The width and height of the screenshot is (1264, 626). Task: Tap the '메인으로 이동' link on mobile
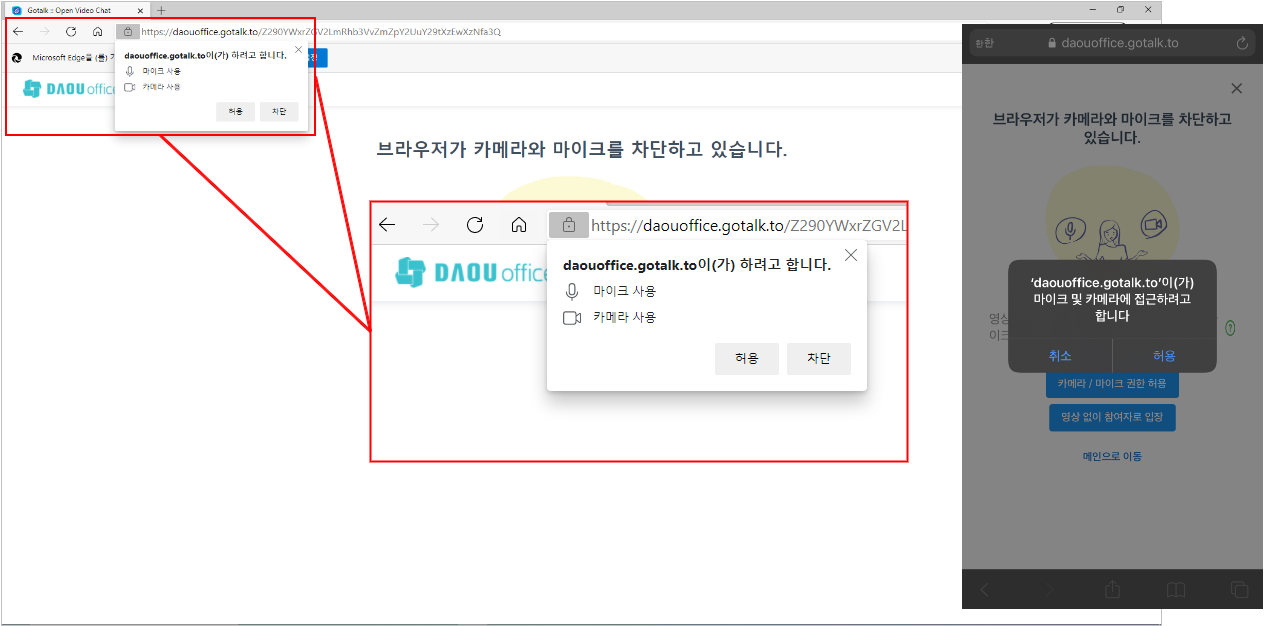pyautogui.click(x=1112, y=456)
